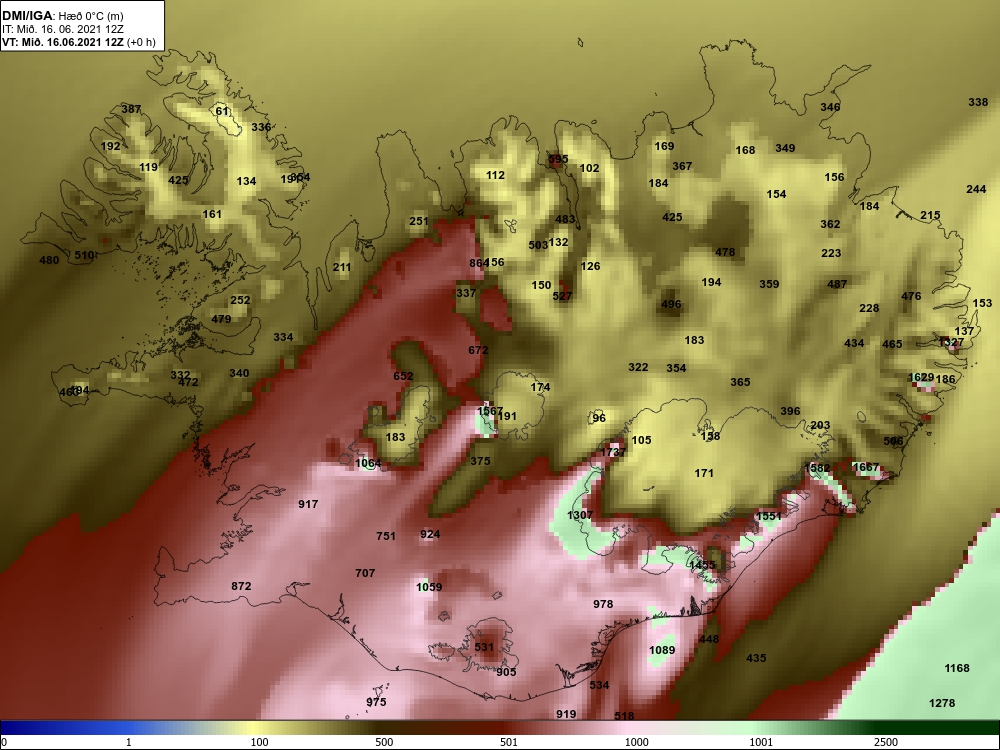Screen dimensions: 1000x750
Task: Select the map value '478'
Action: [725, 252]
